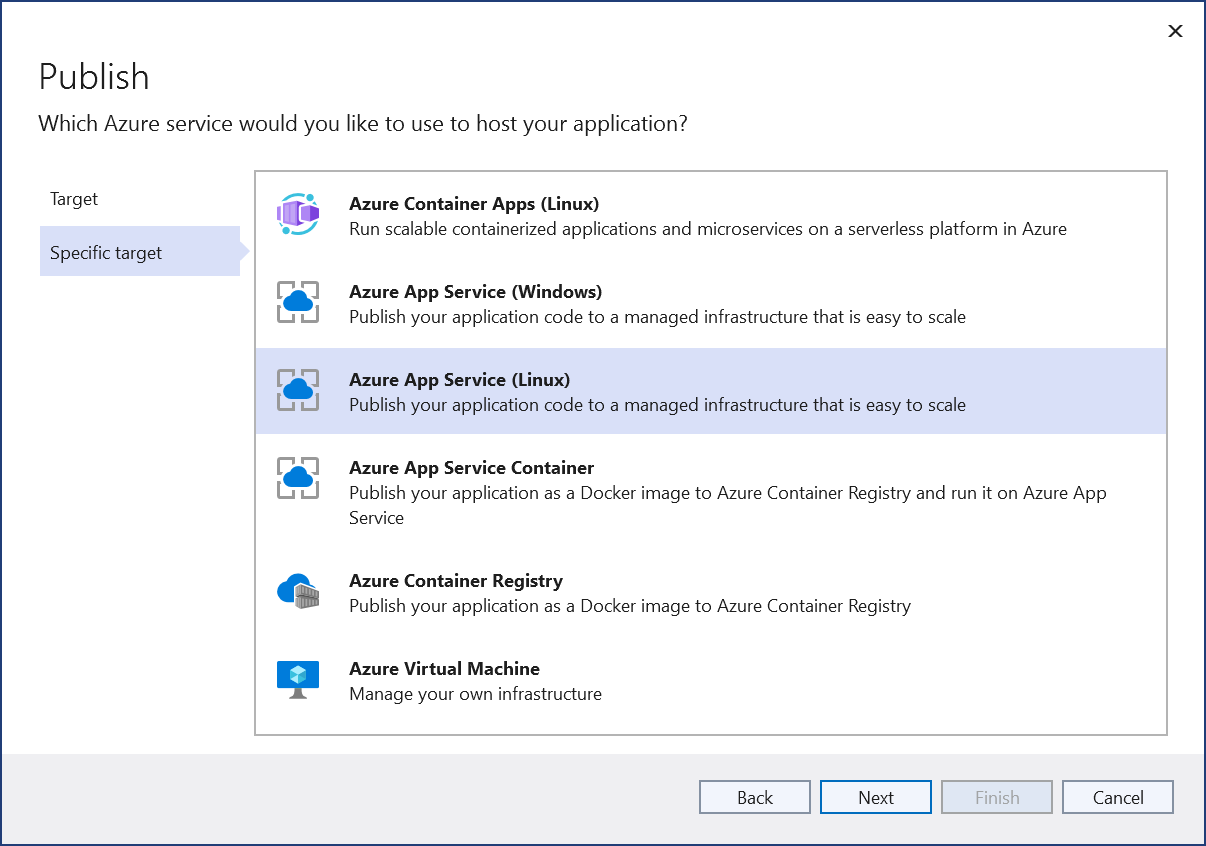Cancel the Publish dialog
This screenshot has width=1206, height=846.
1117,797
